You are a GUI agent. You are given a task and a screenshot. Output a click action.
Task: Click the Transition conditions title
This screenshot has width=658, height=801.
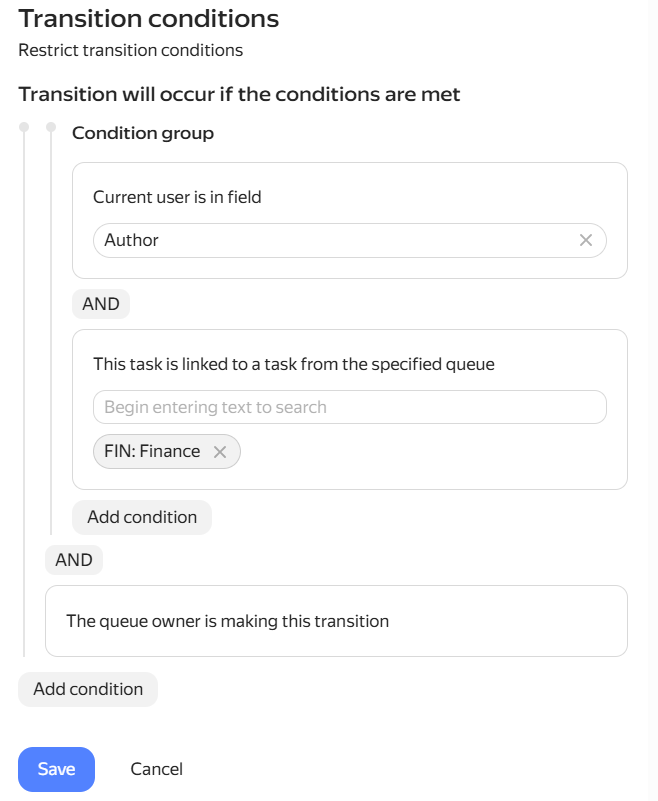pos(149,19)
